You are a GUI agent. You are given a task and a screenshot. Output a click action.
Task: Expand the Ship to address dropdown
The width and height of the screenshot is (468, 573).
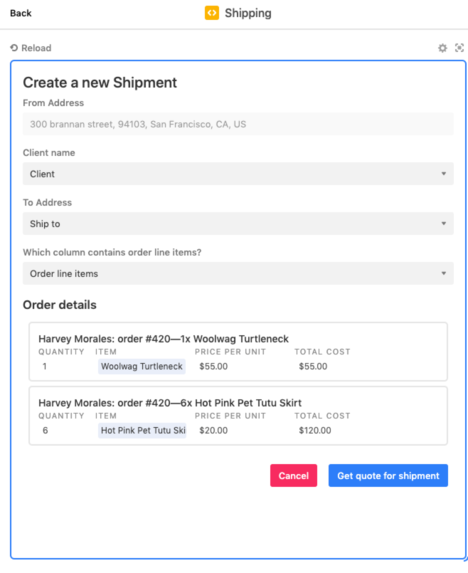(x=238, y=224)
